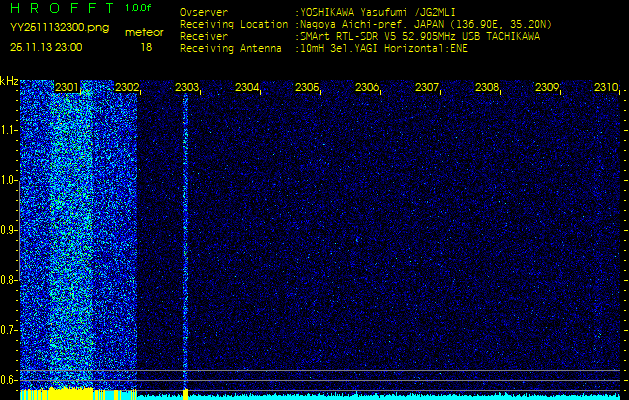Click the meteor count value 18
This screenshot has height=400, width=629.
coord(147,47)
